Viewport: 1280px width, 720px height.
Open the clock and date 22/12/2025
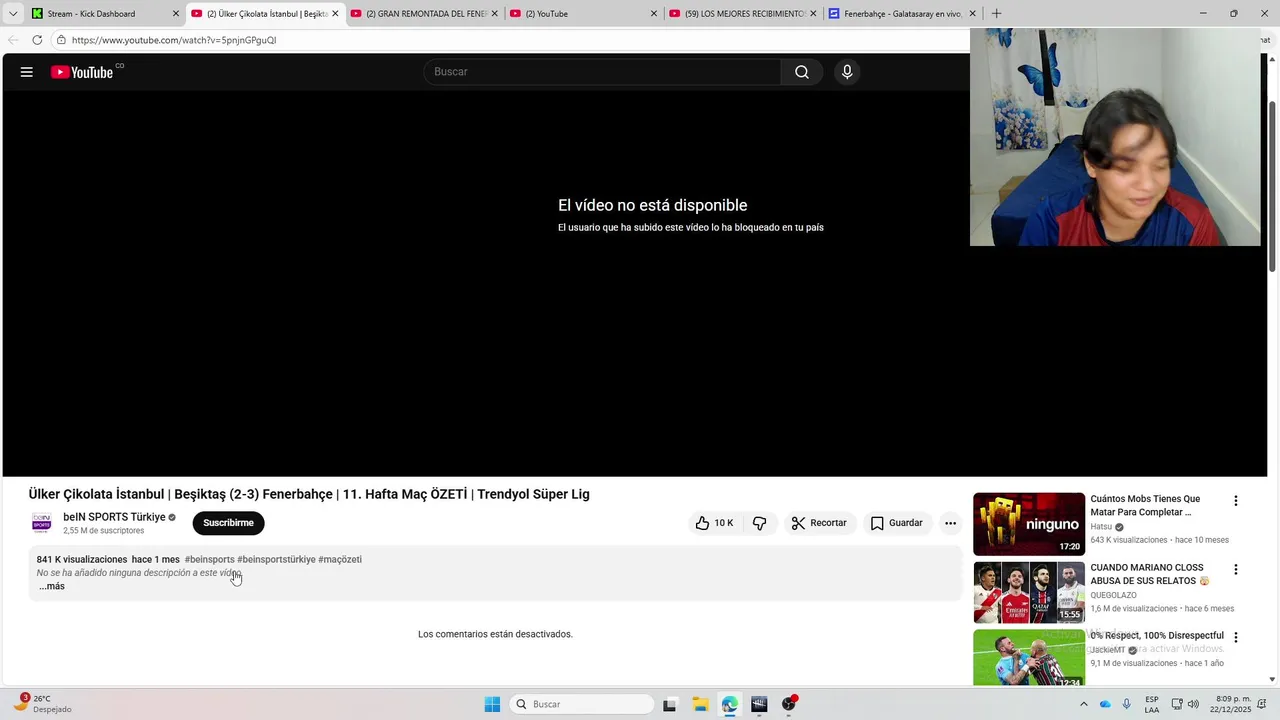coord(1232,704)
